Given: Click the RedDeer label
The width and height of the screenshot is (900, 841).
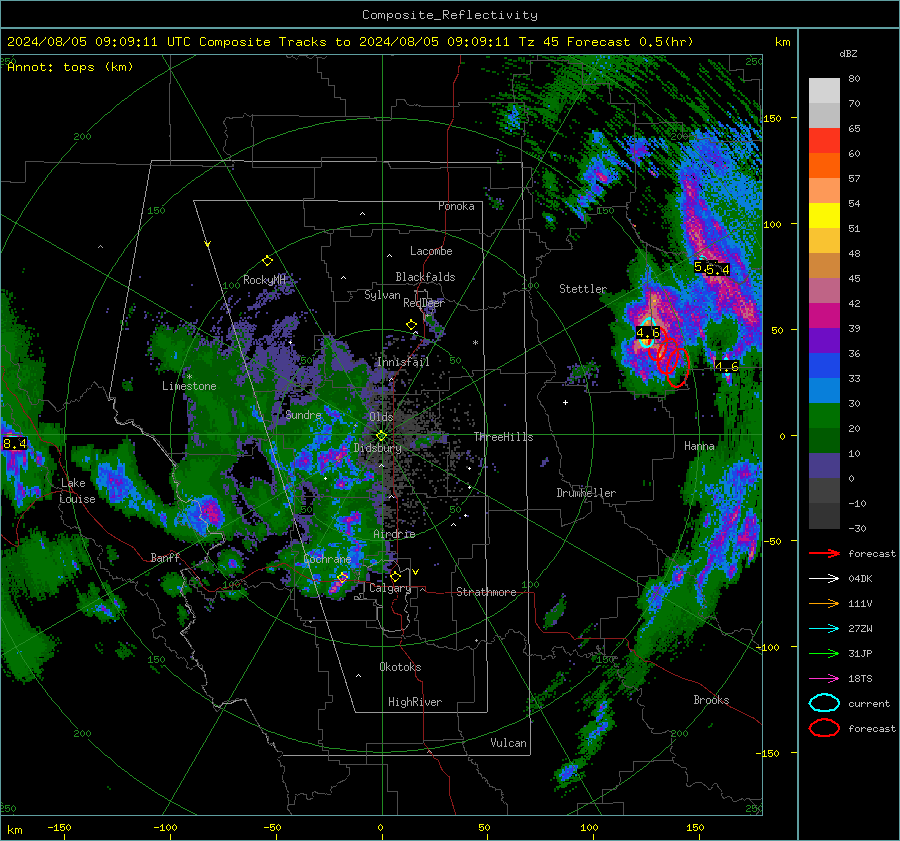Looking at the screenshot, I should tap(424, 303).
